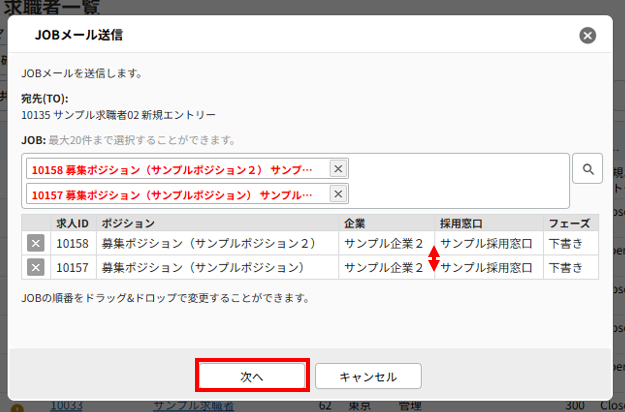Click the 求人ID column header
The image size is (625, 412).
(x=73, y=222)
